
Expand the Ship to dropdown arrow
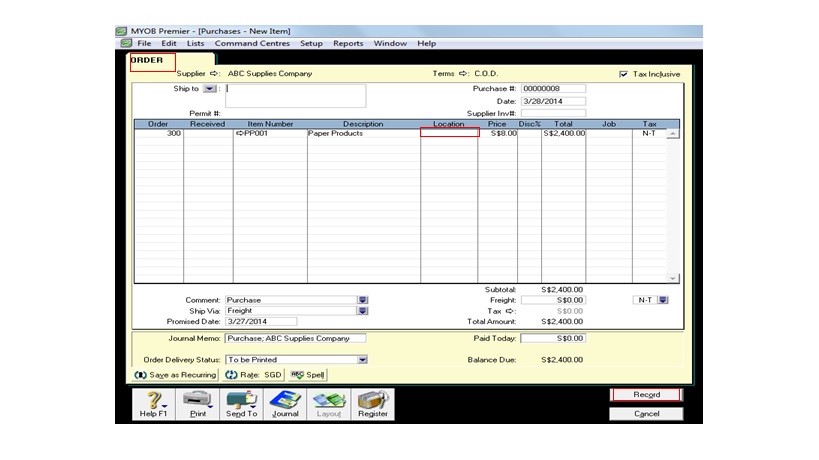(209, 89)
